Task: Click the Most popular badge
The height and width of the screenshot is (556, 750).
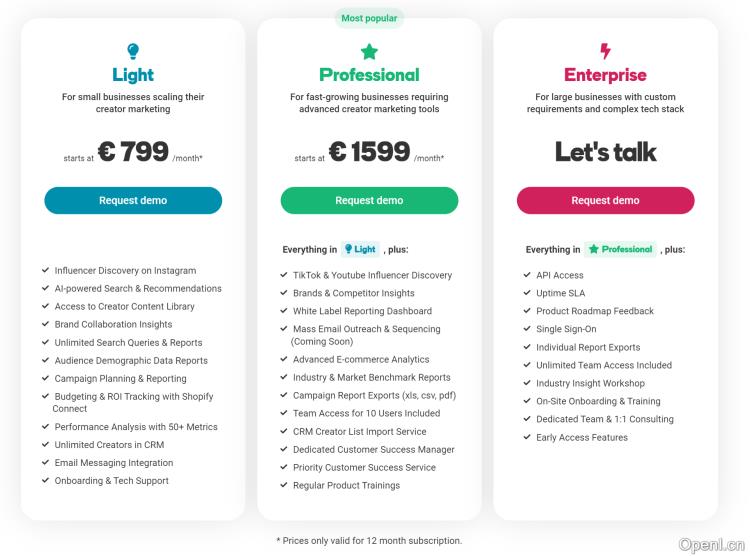Action: 369,18
